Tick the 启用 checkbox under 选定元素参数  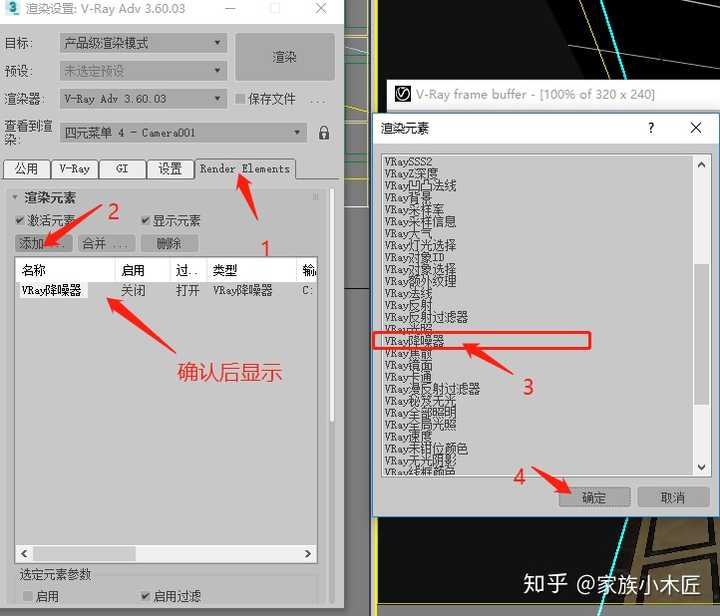(x=28, y=596)
